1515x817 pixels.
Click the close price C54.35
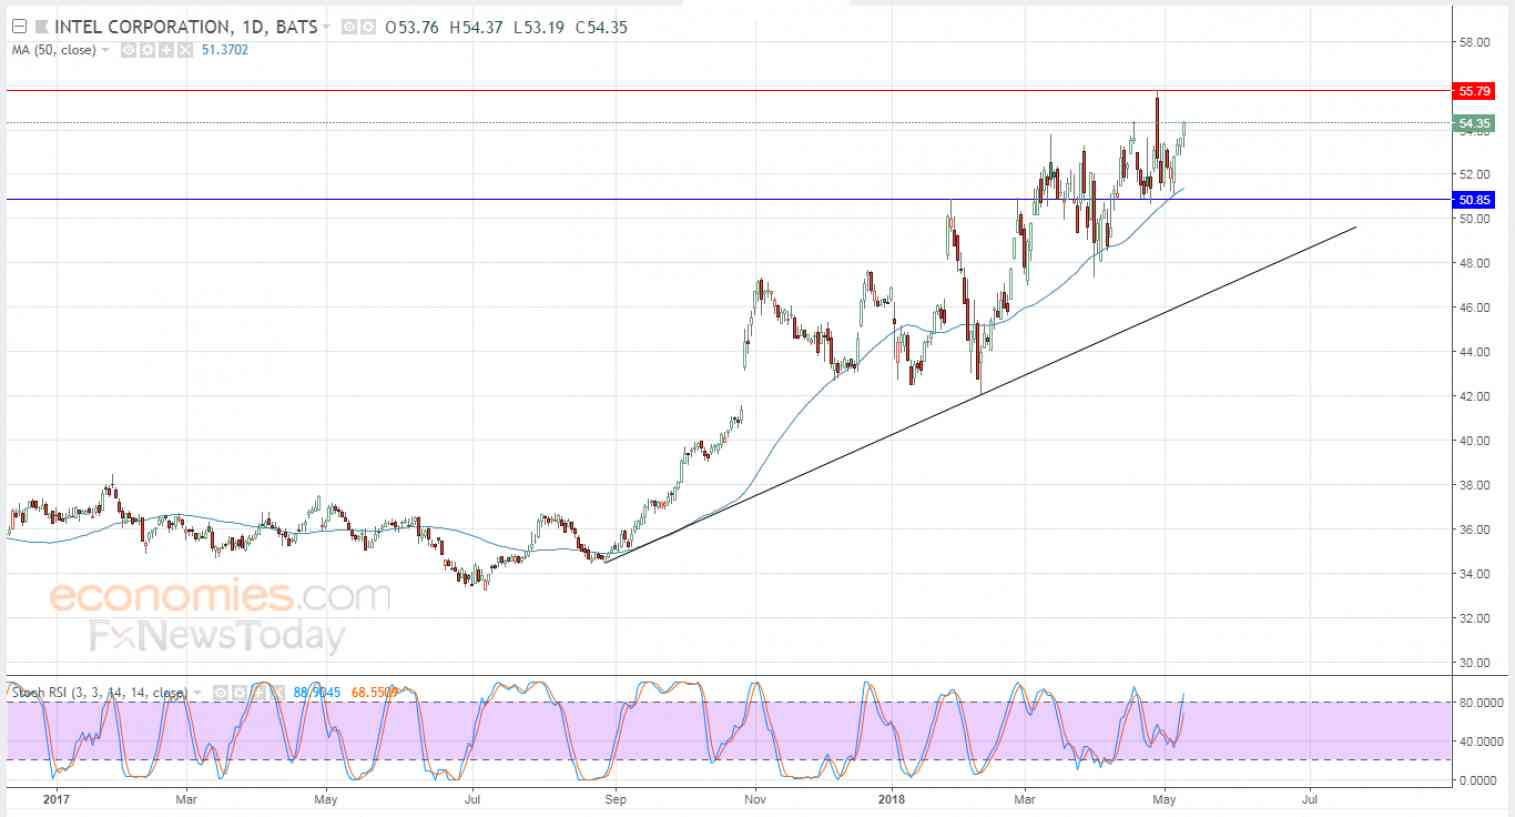click(x=601, y=28)
